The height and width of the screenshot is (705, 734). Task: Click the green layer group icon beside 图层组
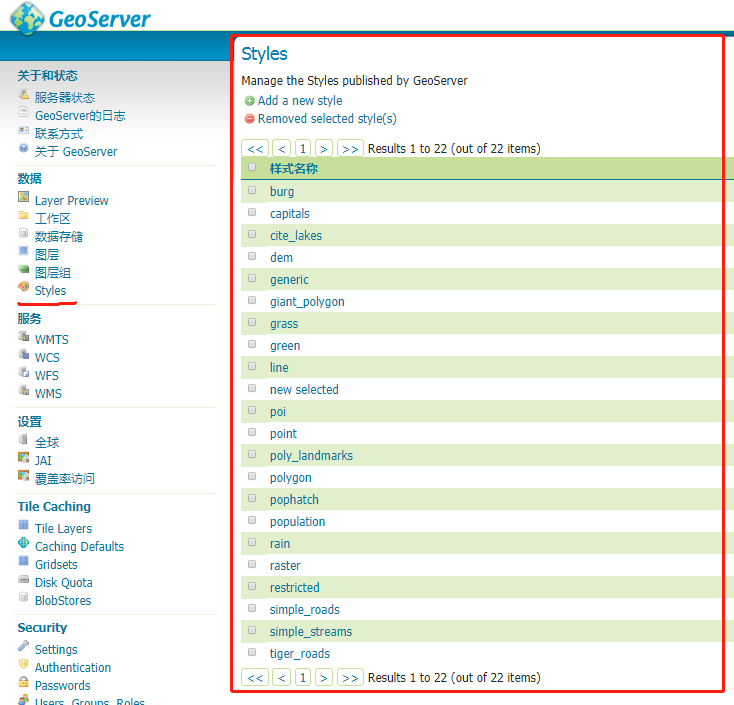tap(23, 269)
